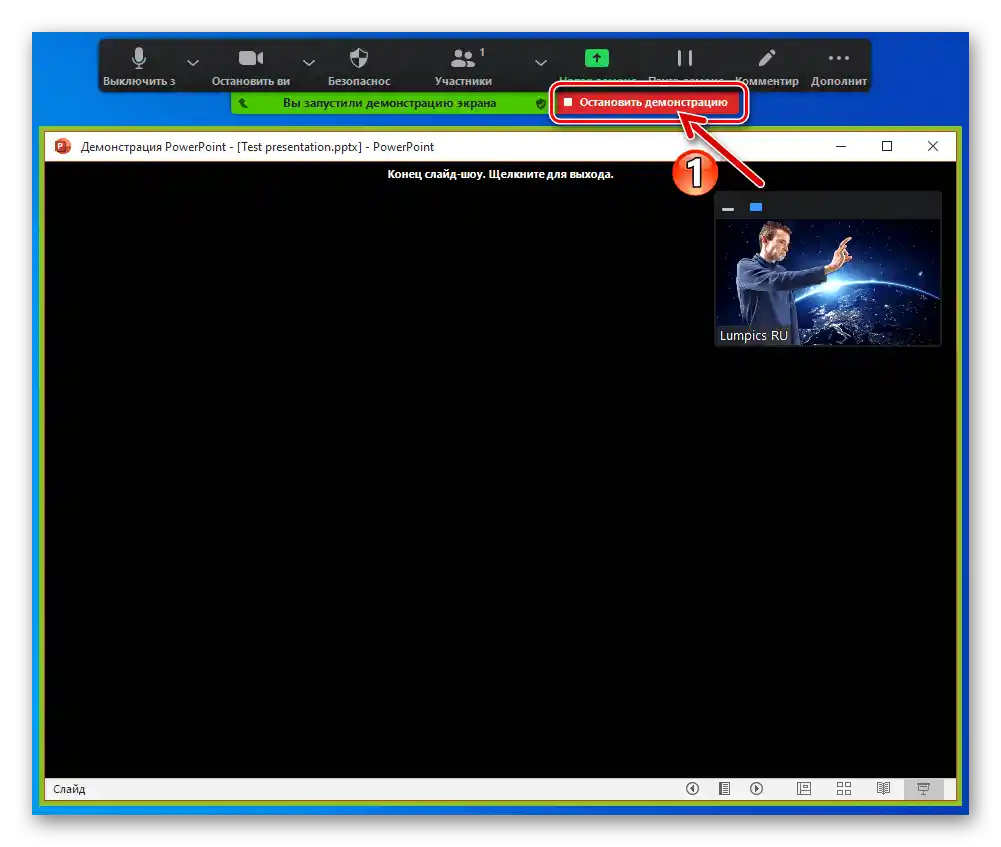
Task: Pause the current screen share
Action: tap(684, 57)
